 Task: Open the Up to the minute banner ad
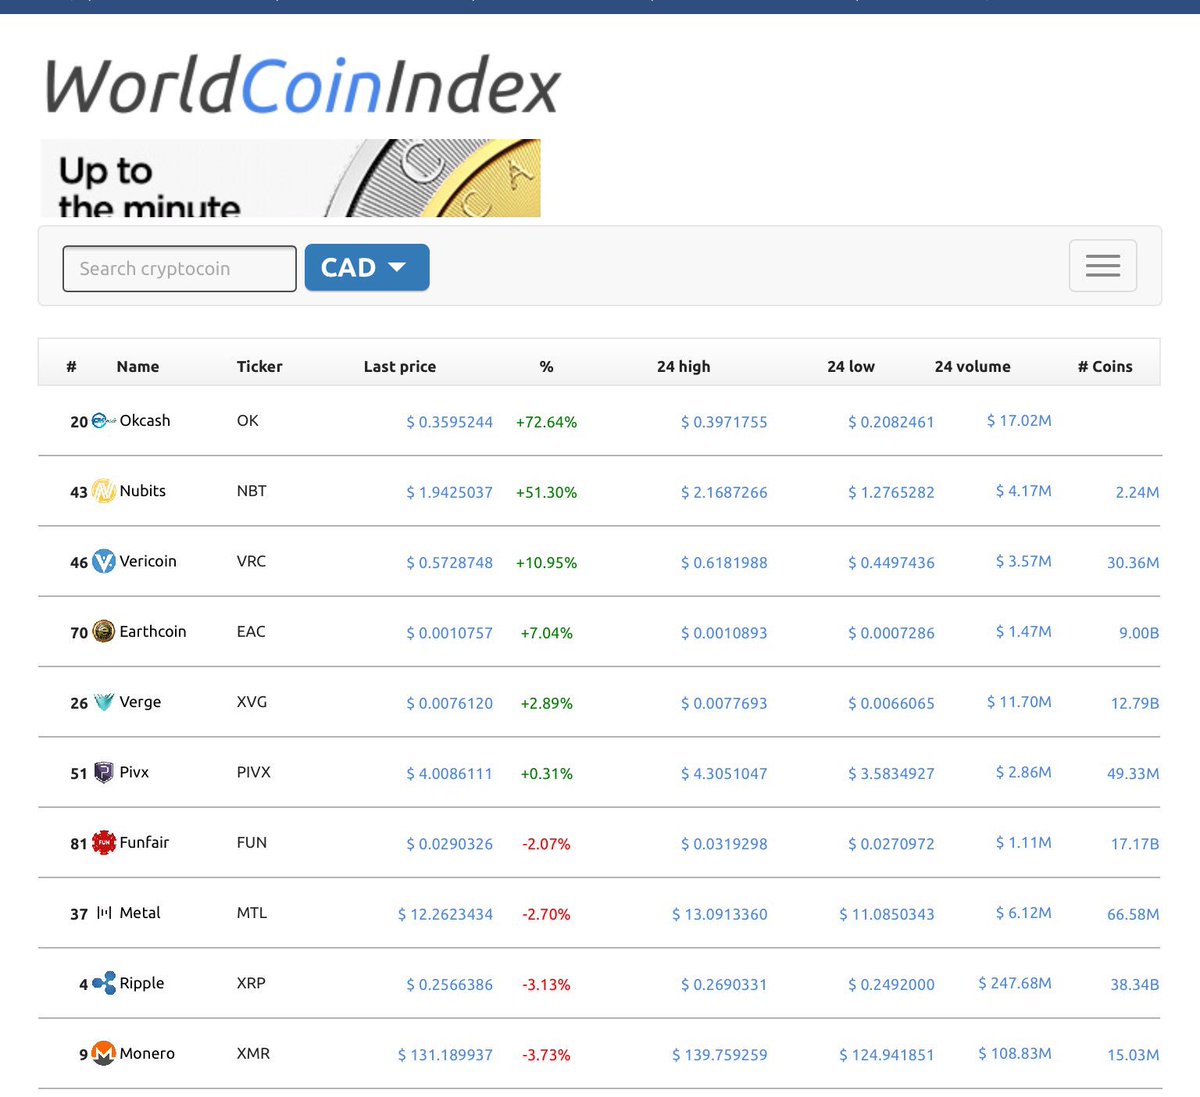(291, 178)
